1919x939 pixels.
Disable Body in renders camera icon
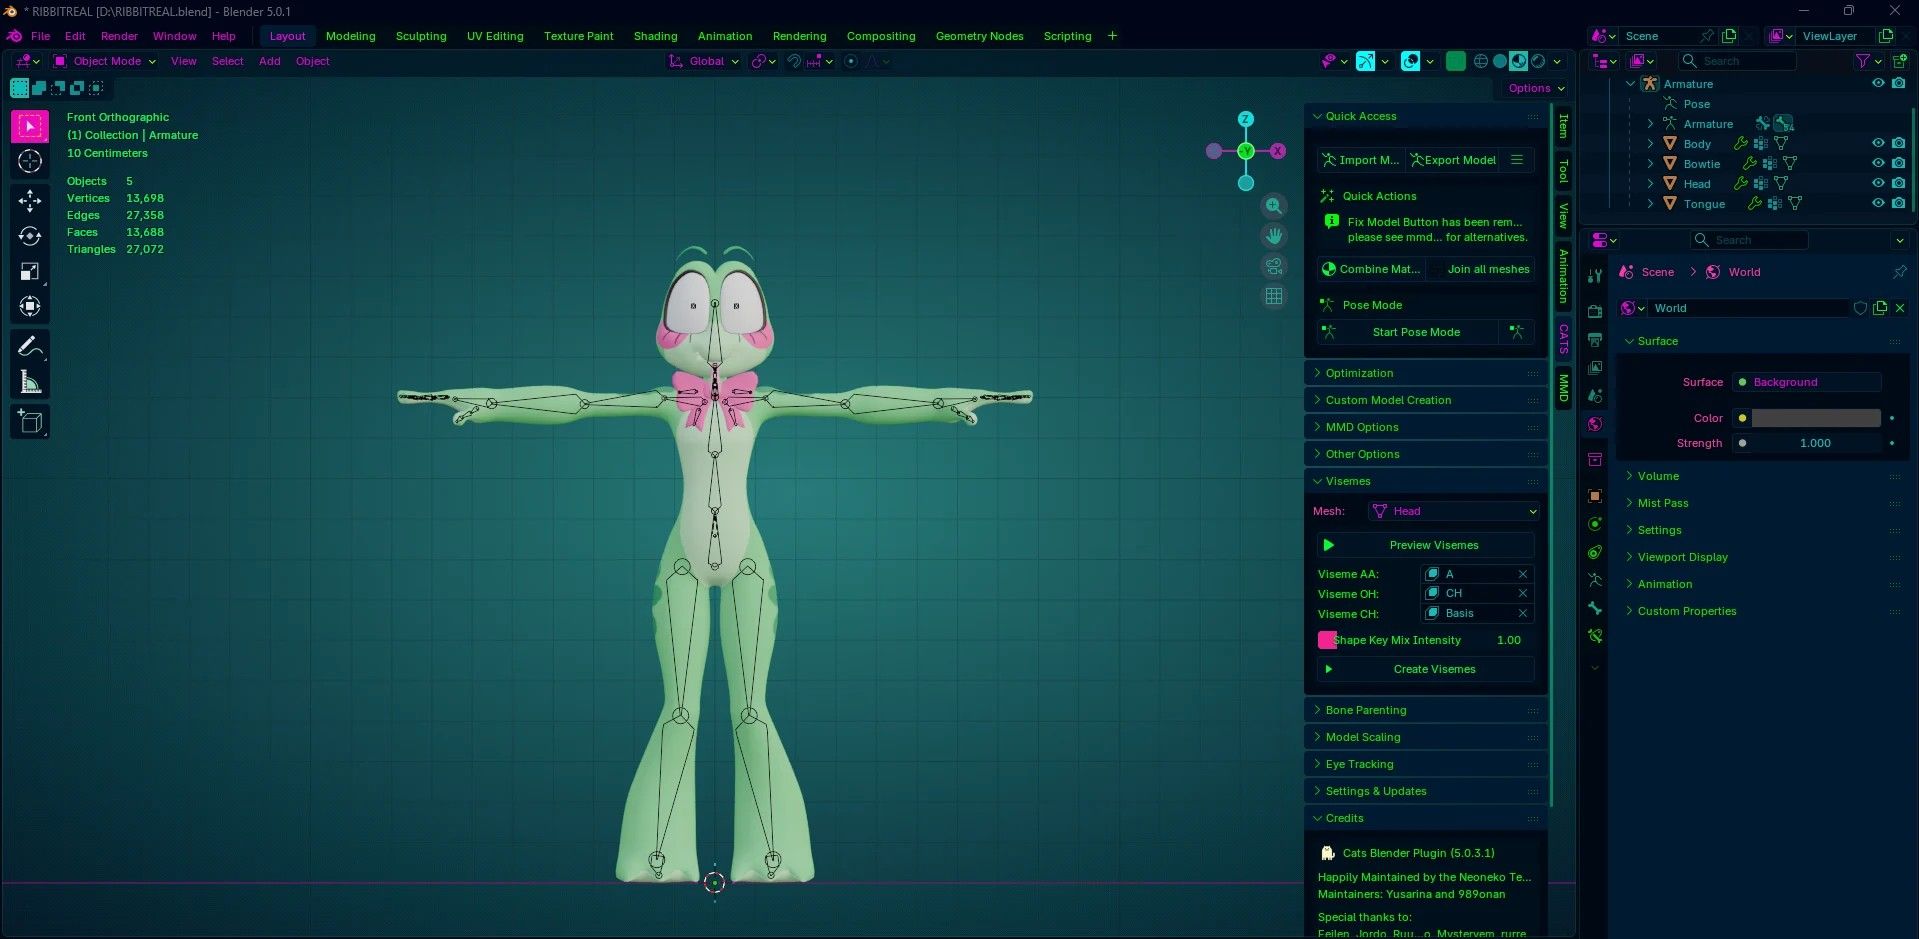[x=1898, y=143]
